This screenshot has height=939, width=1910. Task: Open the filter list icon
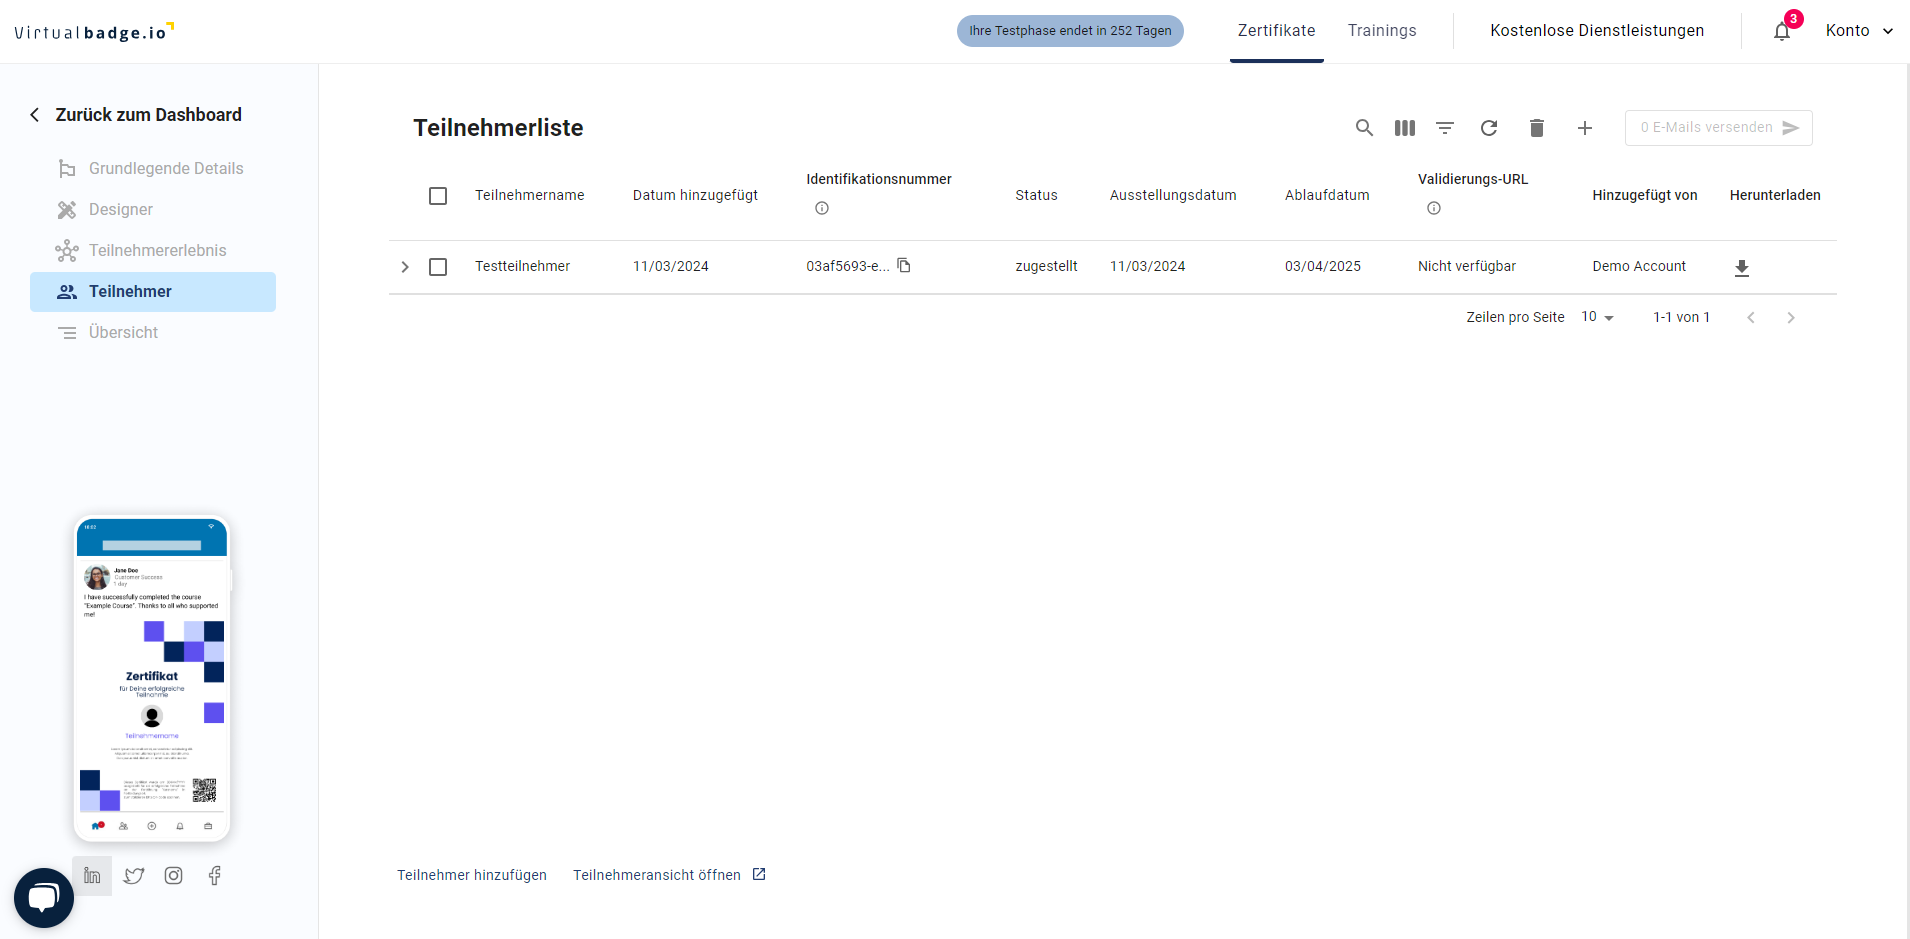coord(1445,128)
